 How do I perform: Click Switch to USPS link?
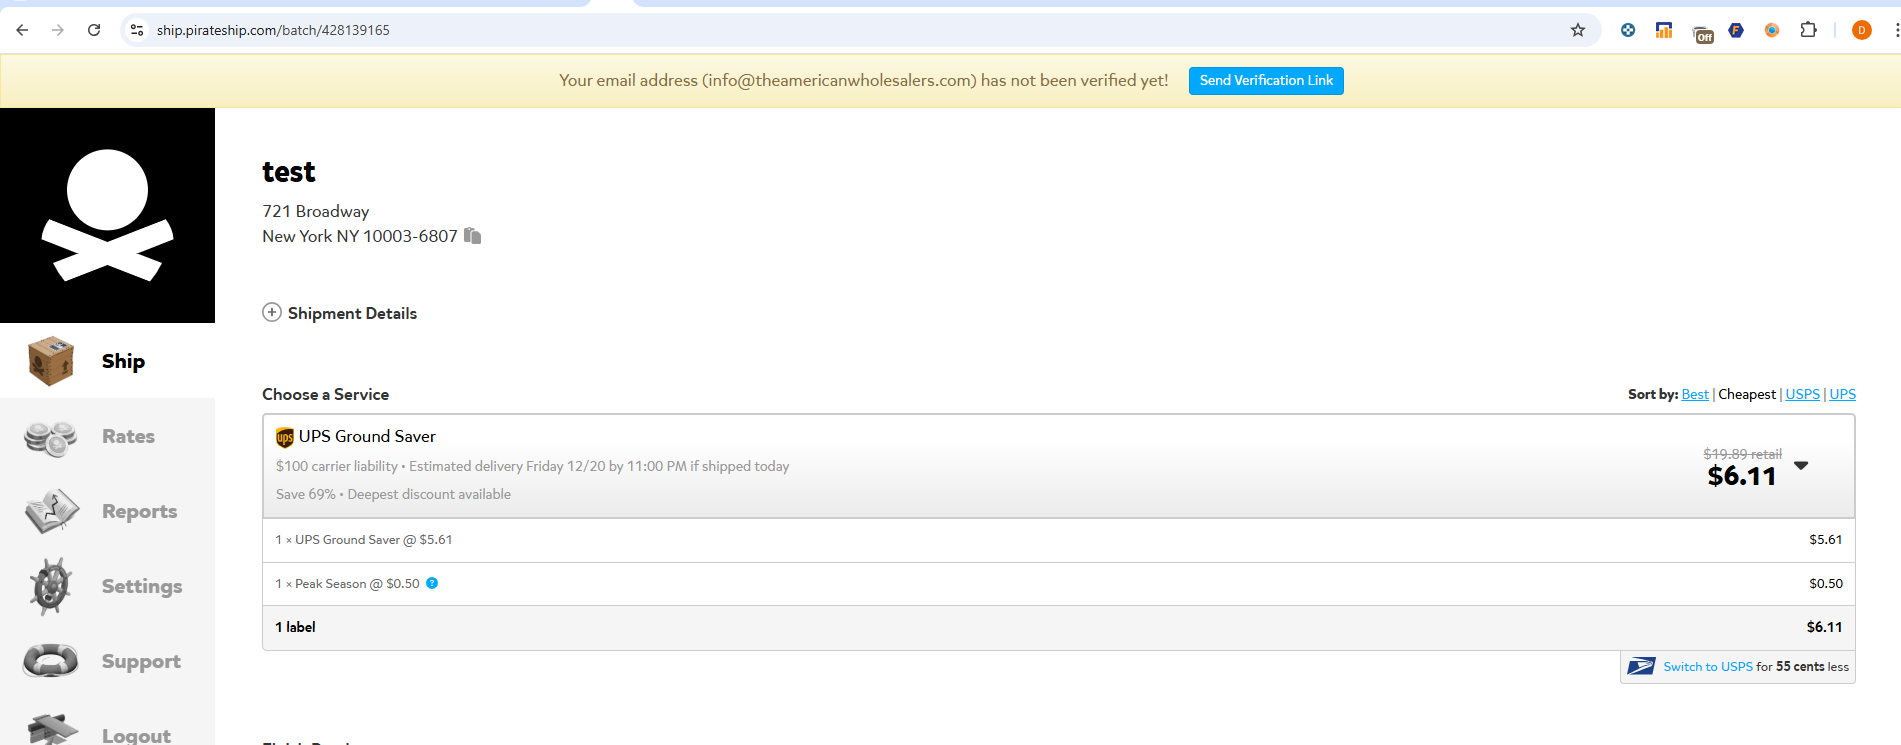(1708, 667)
